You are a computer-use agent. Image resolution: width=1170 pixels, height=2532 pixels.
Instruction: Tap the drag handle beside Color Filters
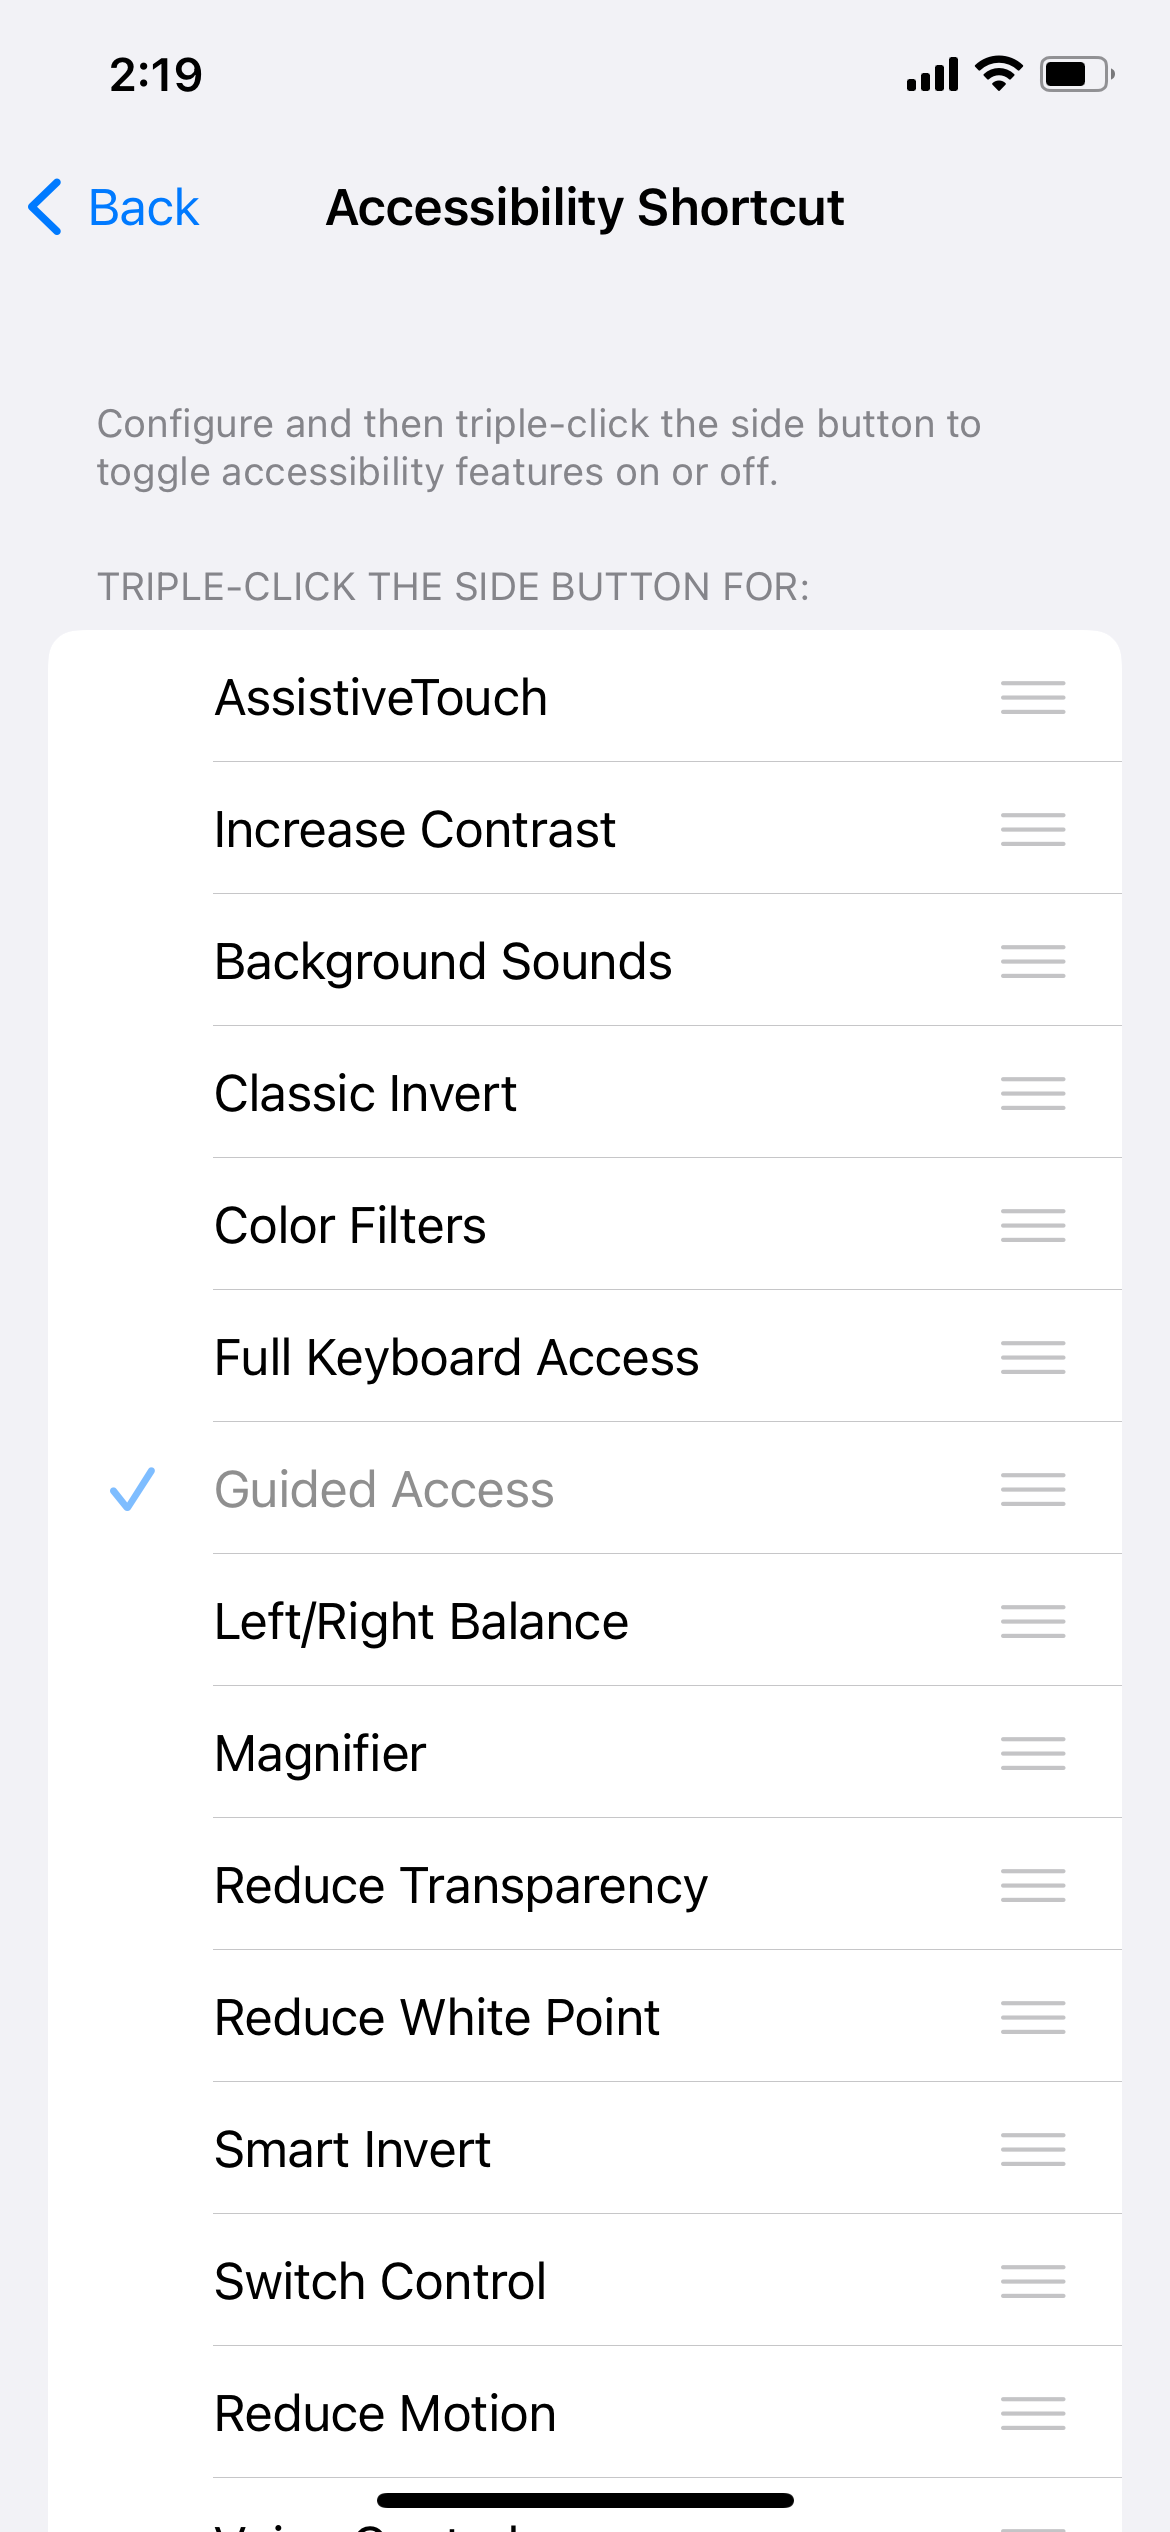[1032, 1225]
